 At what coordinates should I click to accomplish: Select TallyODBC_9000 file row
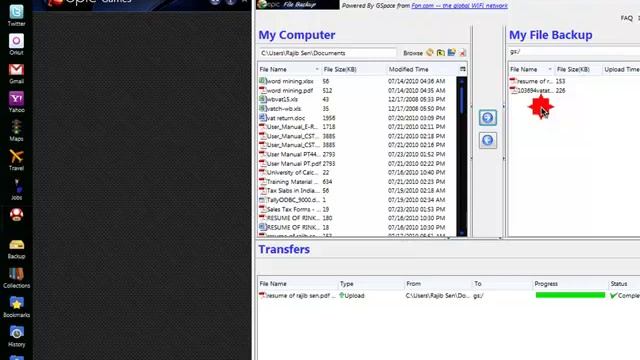click(357, 200)
